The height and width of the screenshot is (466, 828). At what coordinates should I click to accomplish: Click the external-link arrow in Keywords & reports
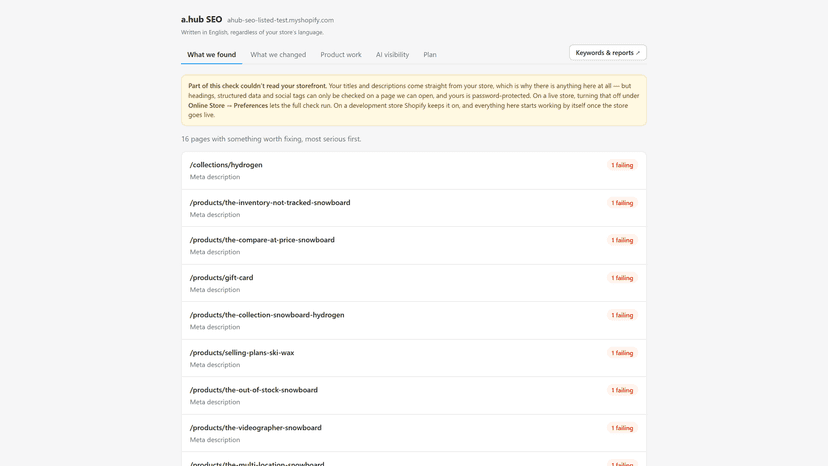(x=638, y=53)
